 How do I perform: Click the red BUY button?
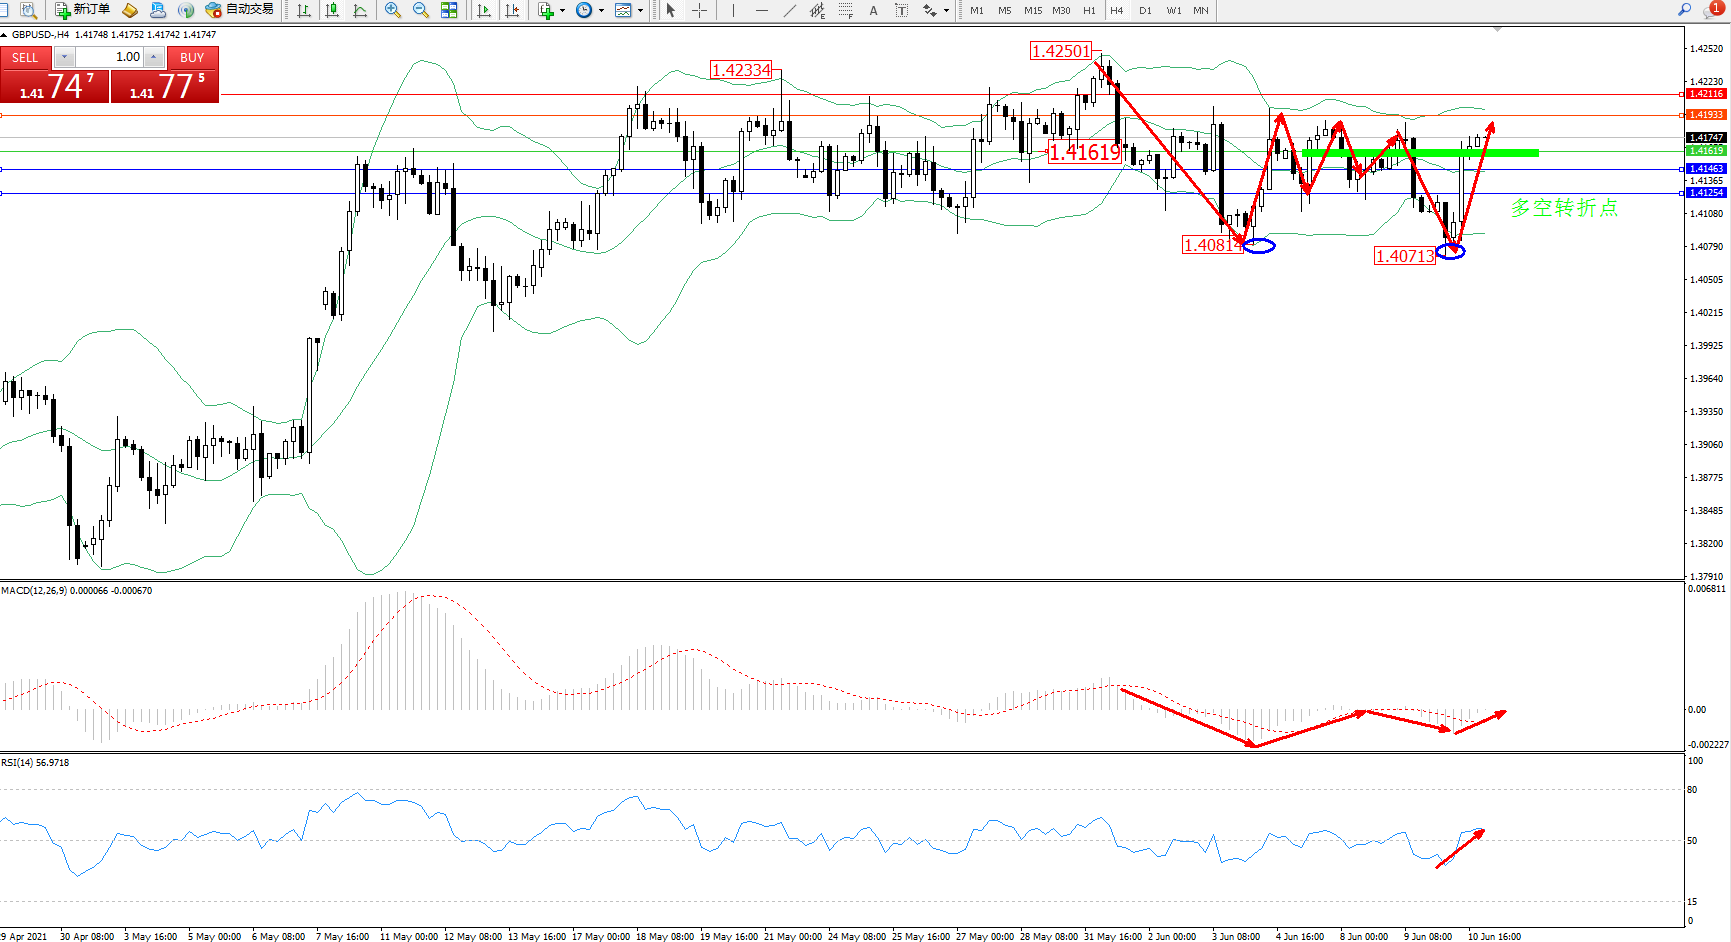(192, 57)
